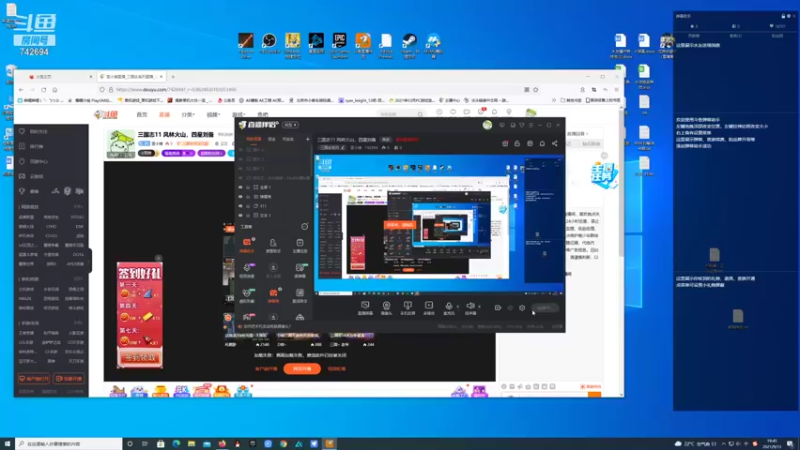This screenshot has height=450, width=800.
Task: Click the start streaming button
Action: [545, 308]
